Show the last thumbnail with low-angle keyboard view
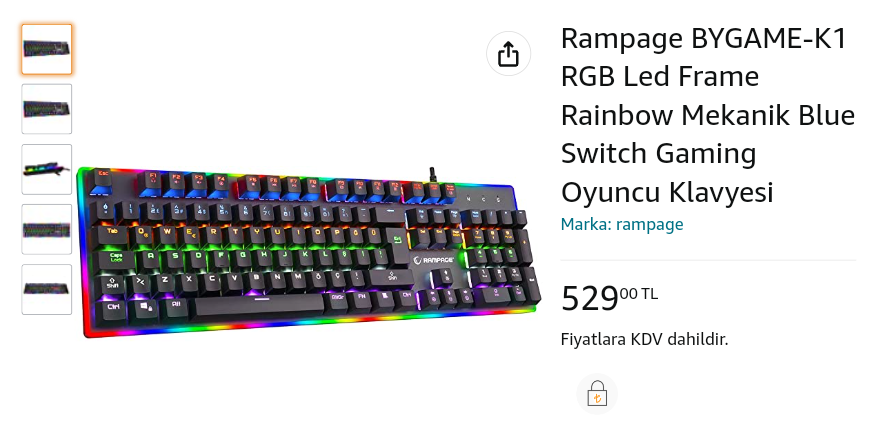 pyautogui.click(x=47, y=289)
